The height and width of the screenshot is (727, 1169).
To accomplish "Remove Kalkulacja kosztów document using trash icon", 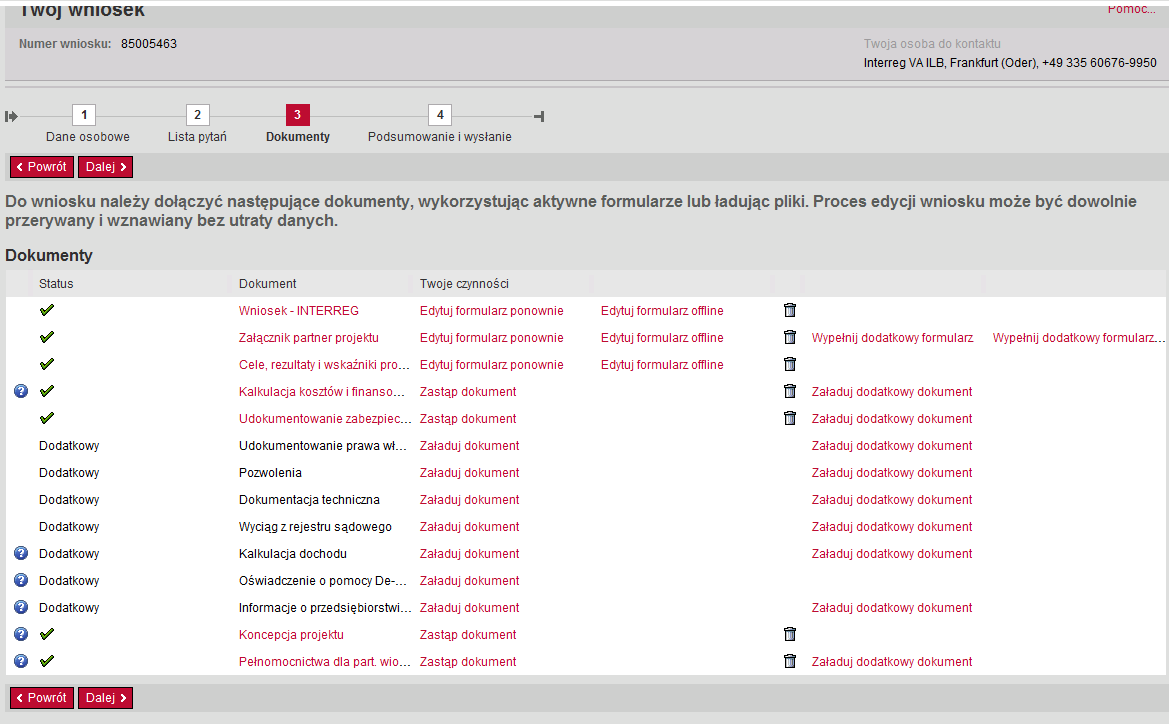I will (790, 391).
